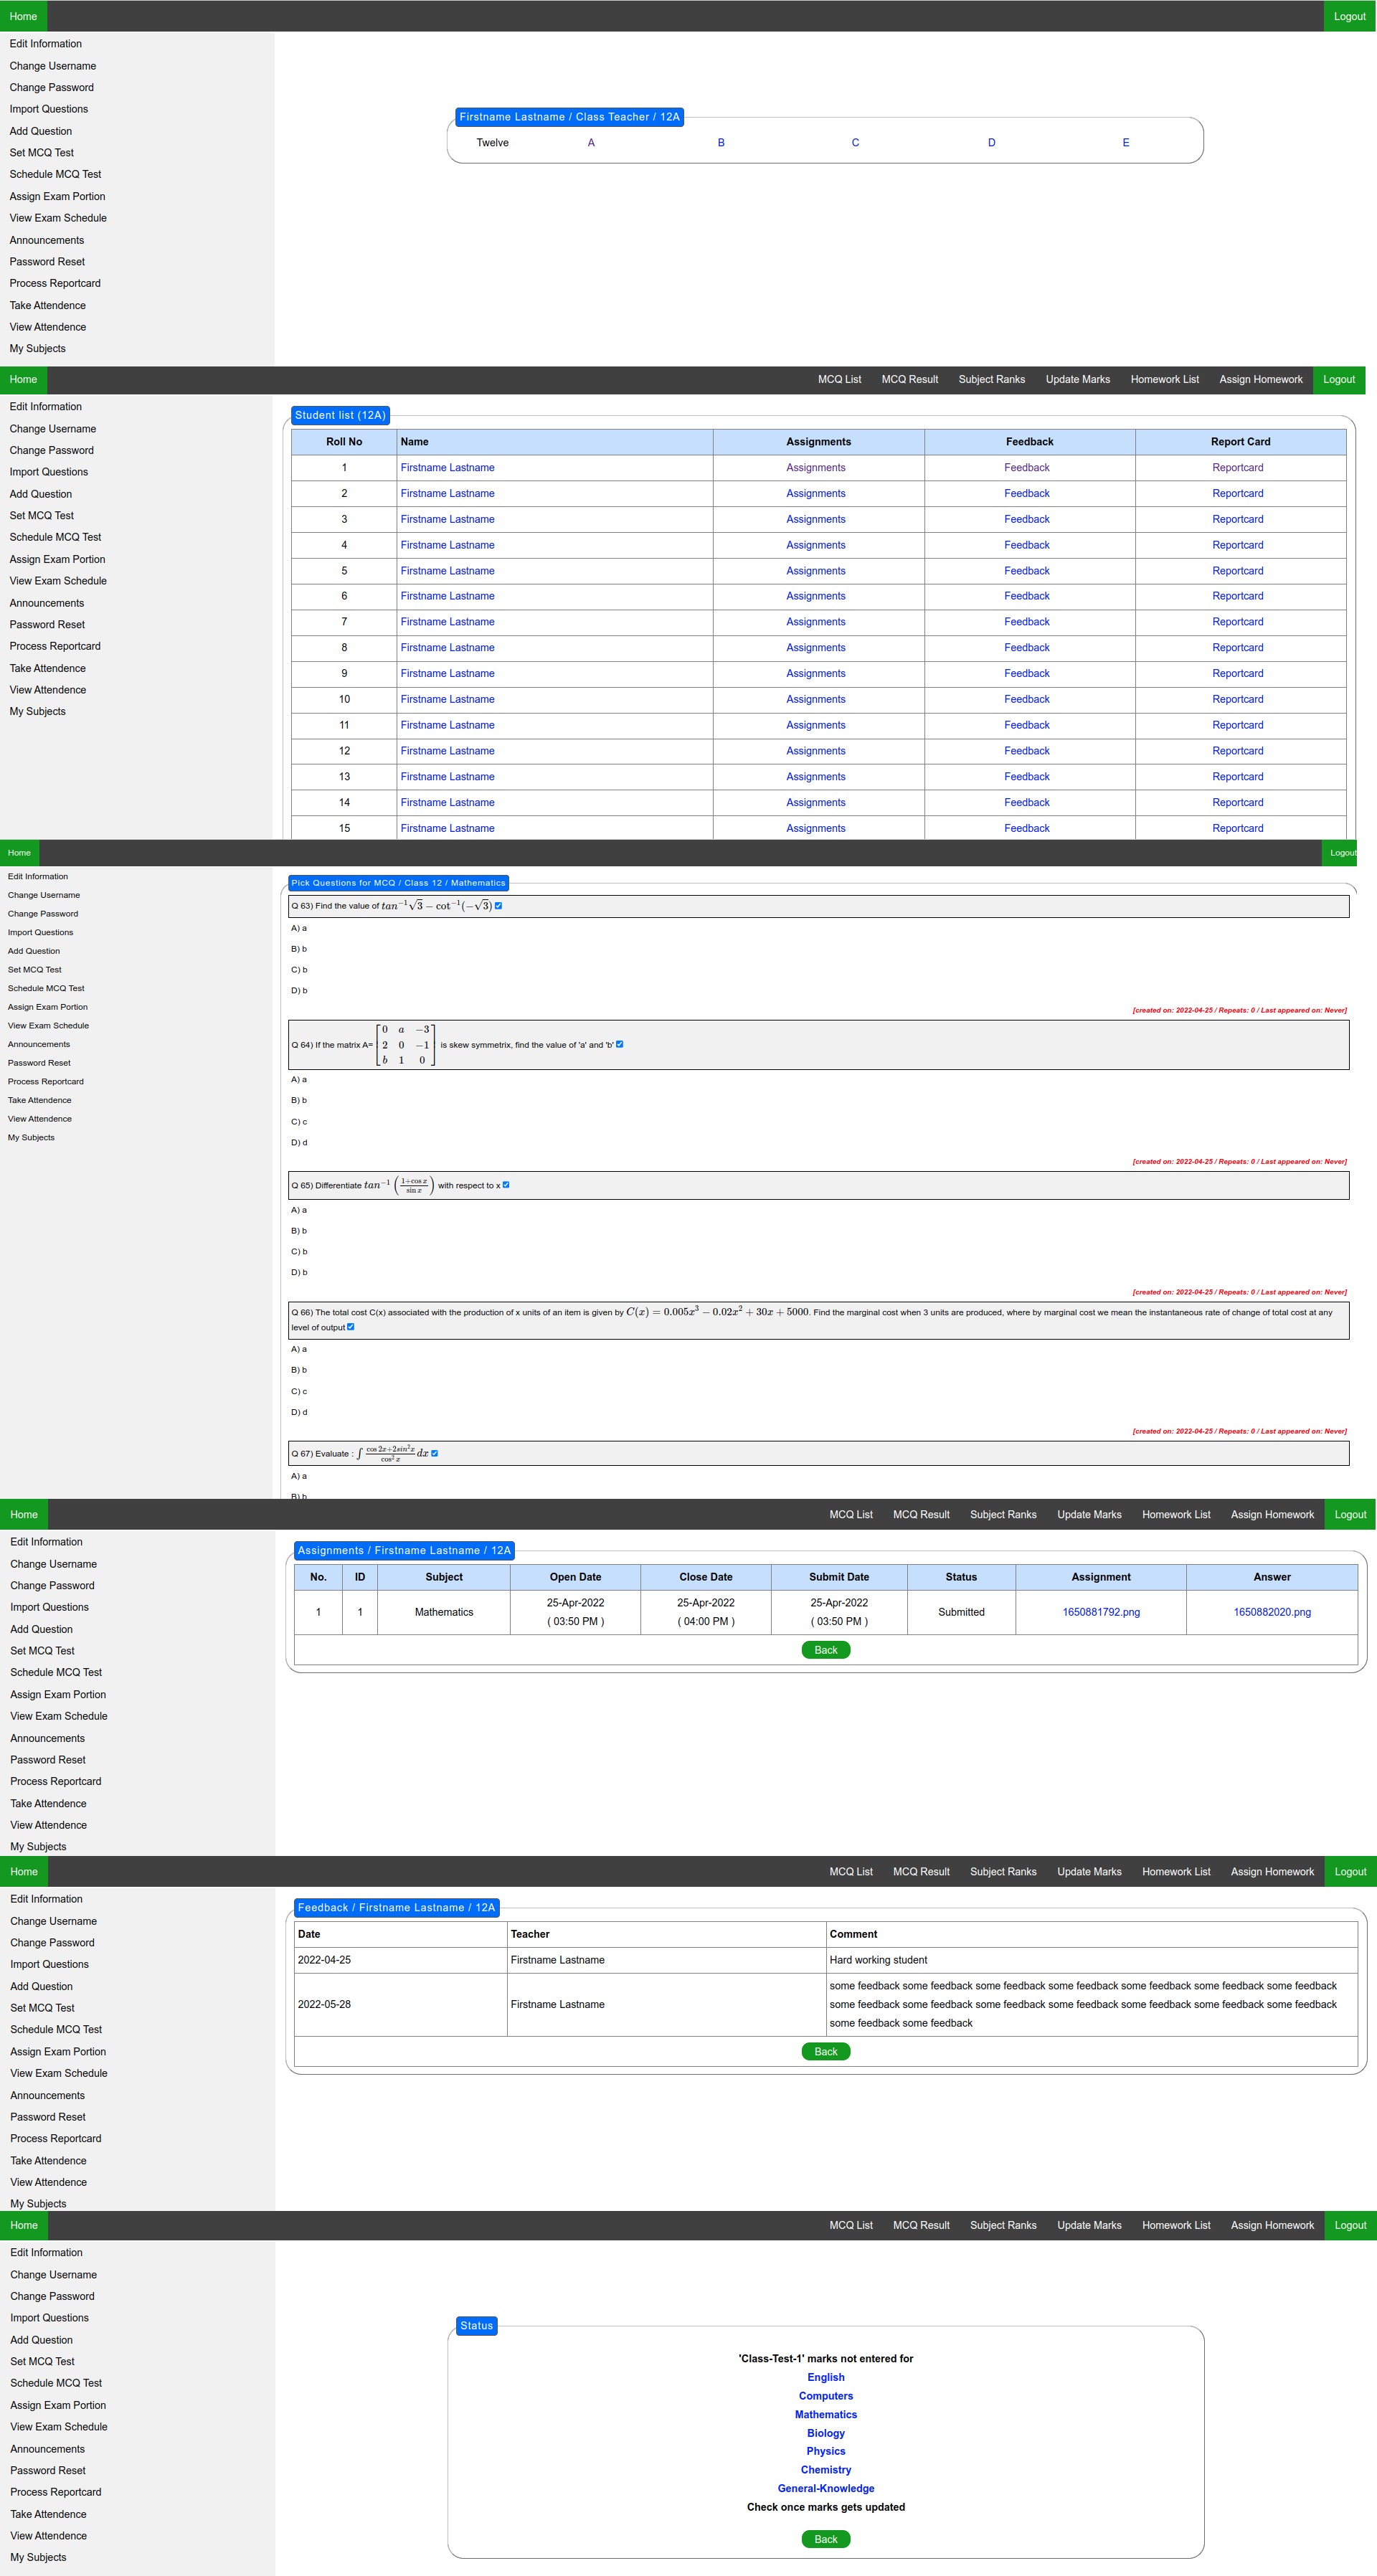The width and height of the screenshot is (1377, 2576).
Task: Open section A of class Twelve
Action: pyautogui.click(x=591, y=143)
